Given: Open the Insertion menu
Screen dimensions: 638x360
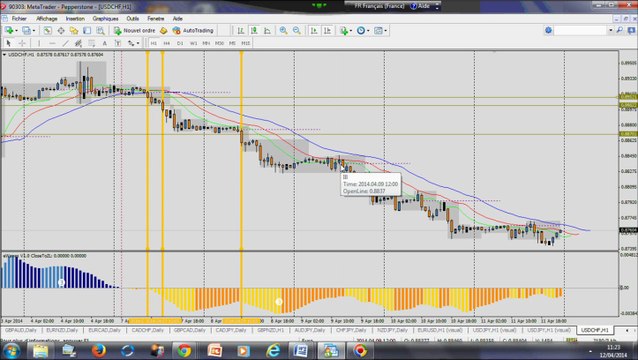Looking at the screenshot, I should pyautogui.click(x=75, y=19).
